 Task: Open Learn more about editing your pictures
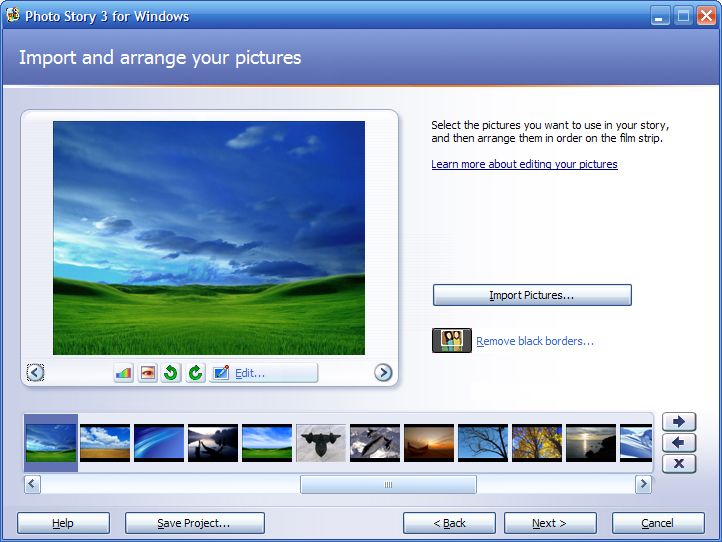[x=524, y=164]
